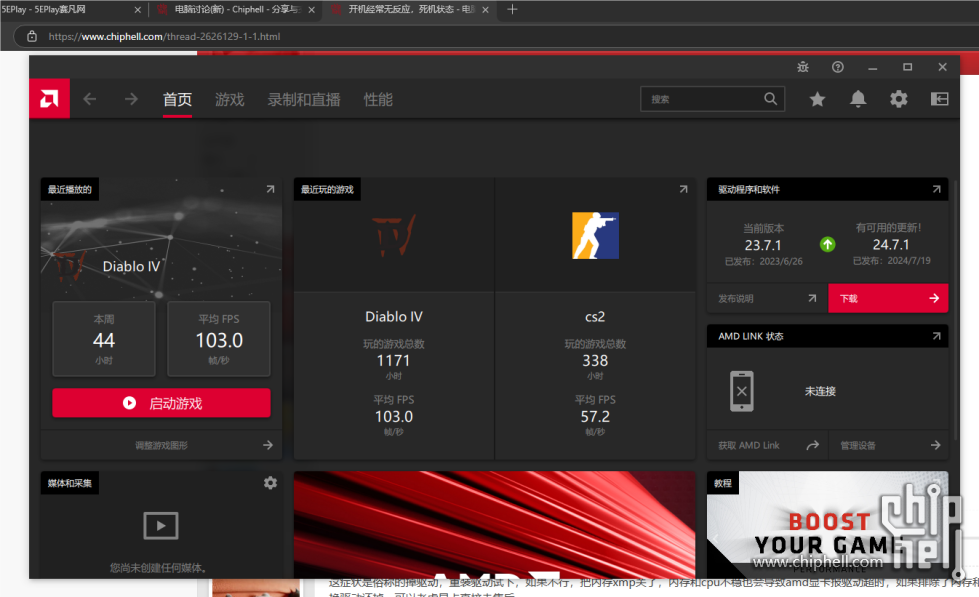
Task: Click the green update arrow icon
Action: point(828,244)
